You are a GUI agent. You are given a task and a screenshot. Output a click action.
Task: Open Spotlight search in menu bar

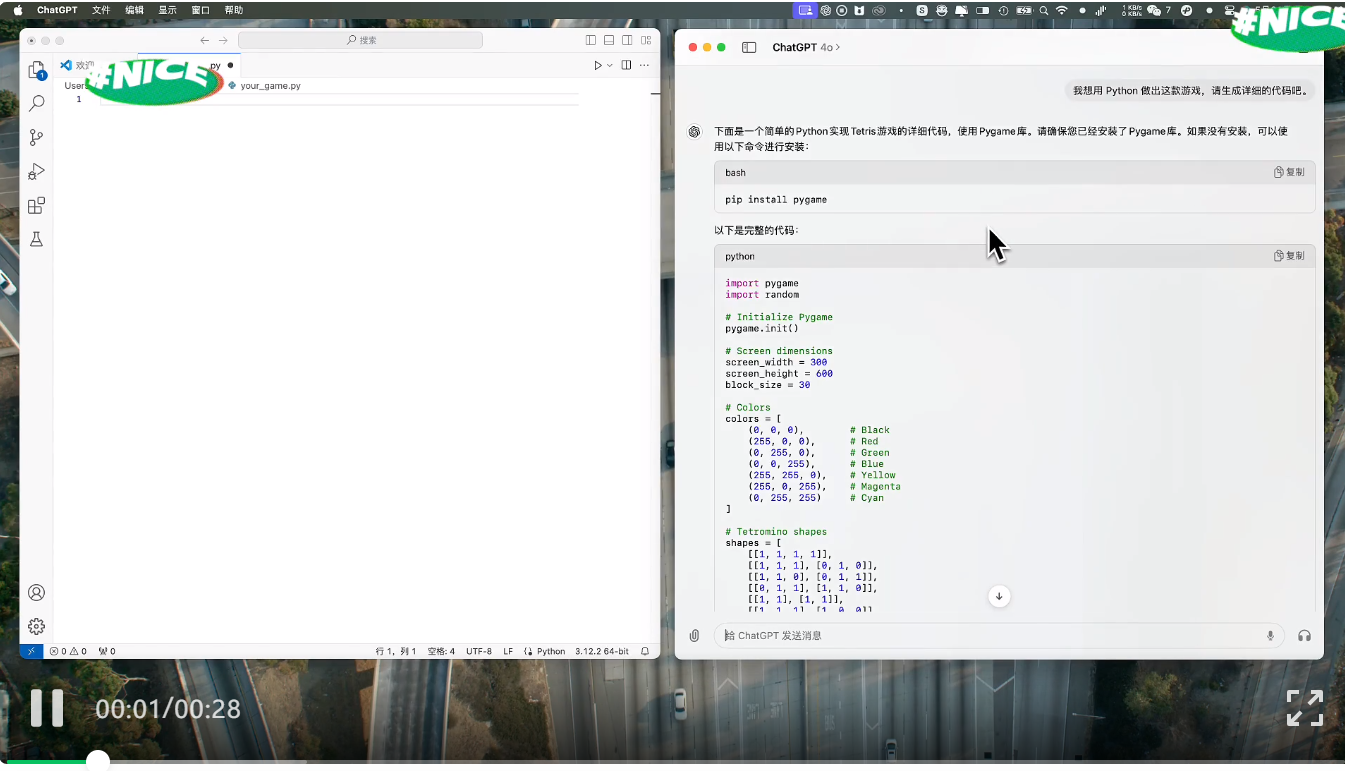(x=1043, y=10)
